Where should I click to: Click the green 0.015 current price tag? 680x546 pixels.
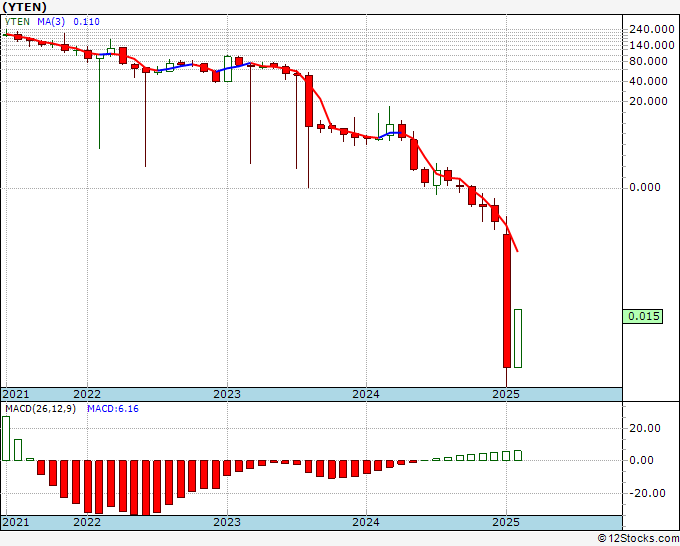click(x=643, y=316)
